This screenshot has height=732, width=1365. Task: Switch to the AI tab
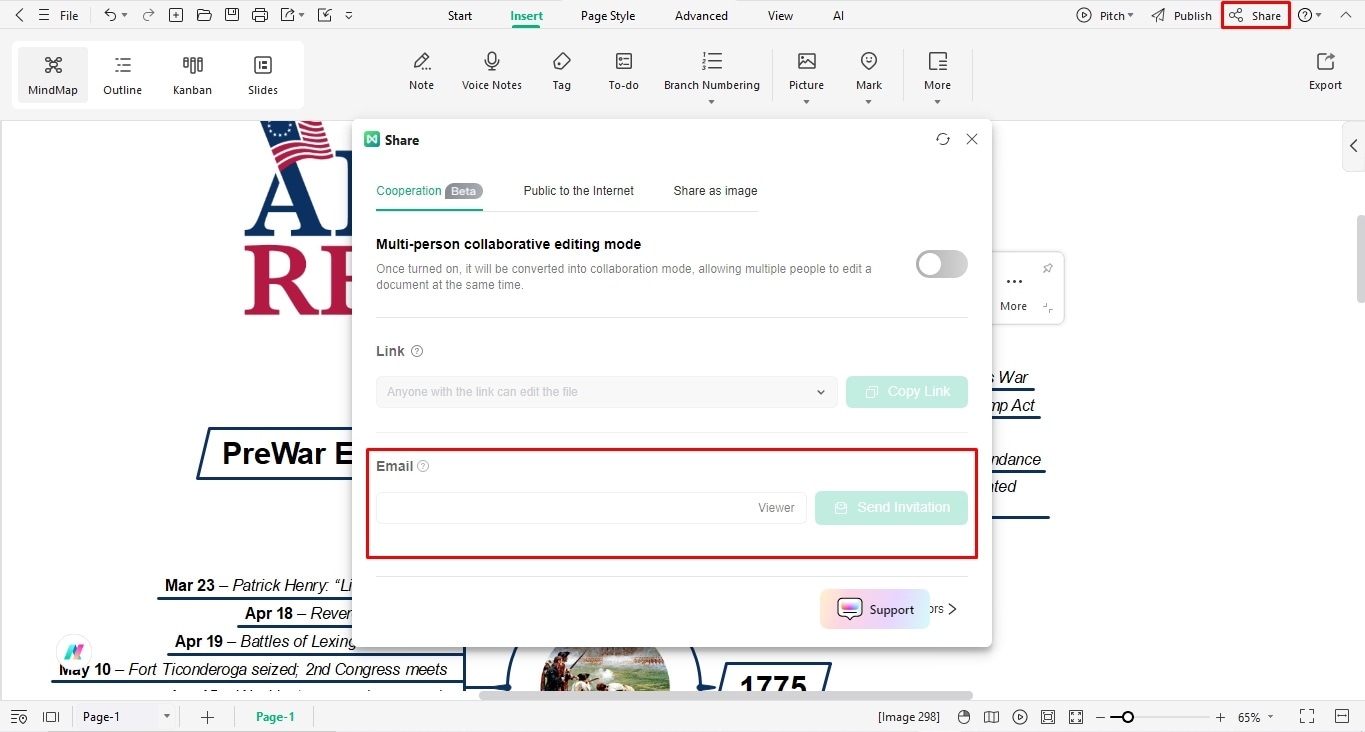click(838, 16)
